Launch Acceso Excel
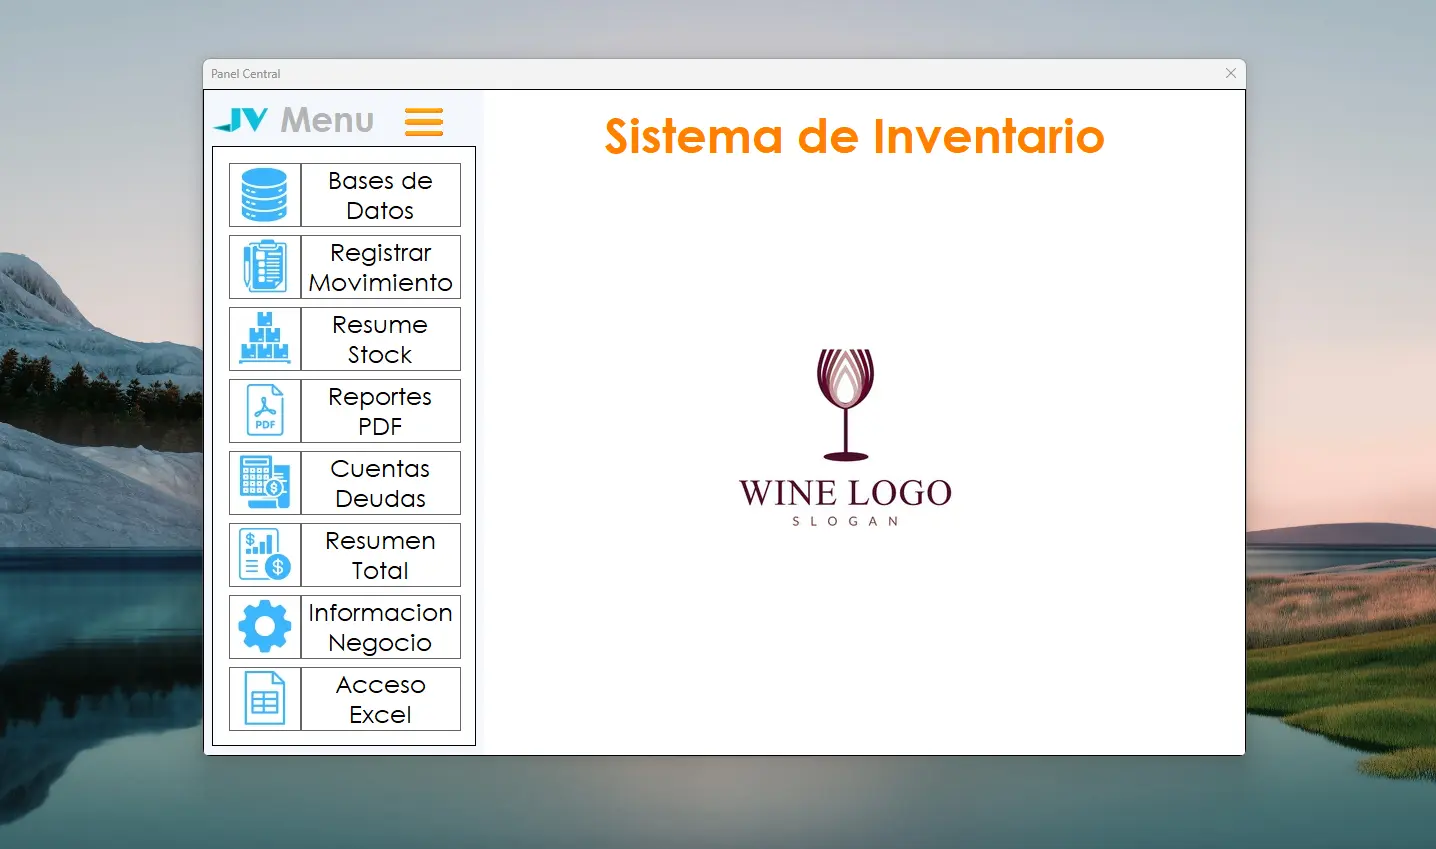The image size is (1436, 849). point(380,699)
